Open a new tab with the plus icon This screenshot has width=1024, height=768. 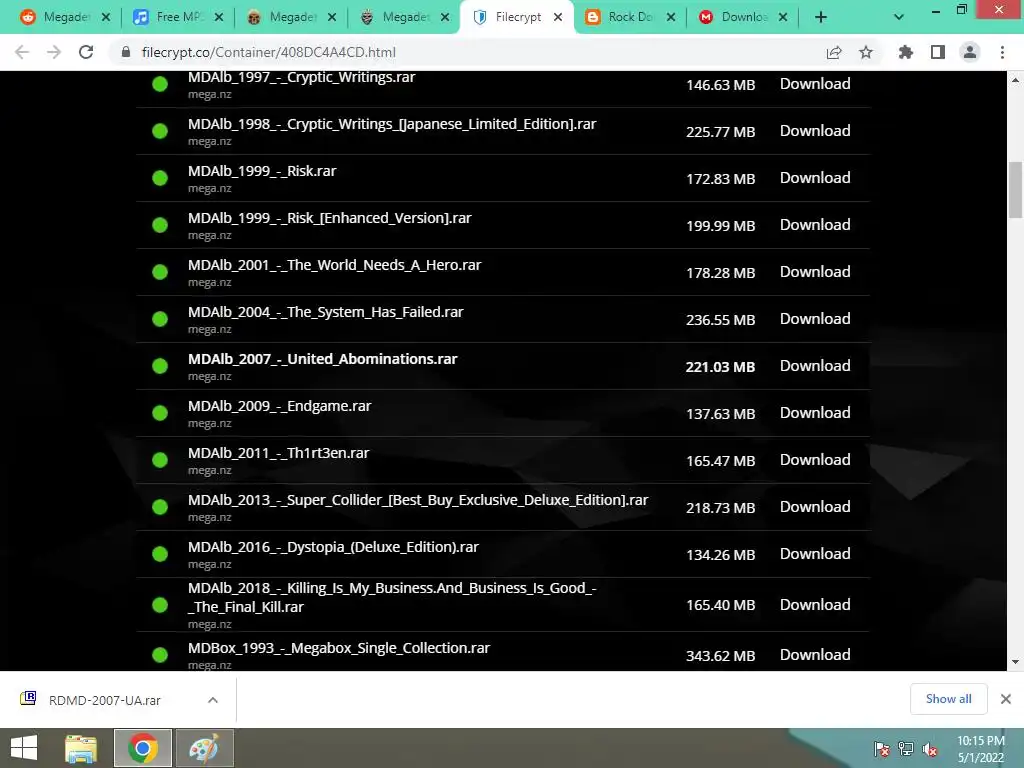point(821,18)
